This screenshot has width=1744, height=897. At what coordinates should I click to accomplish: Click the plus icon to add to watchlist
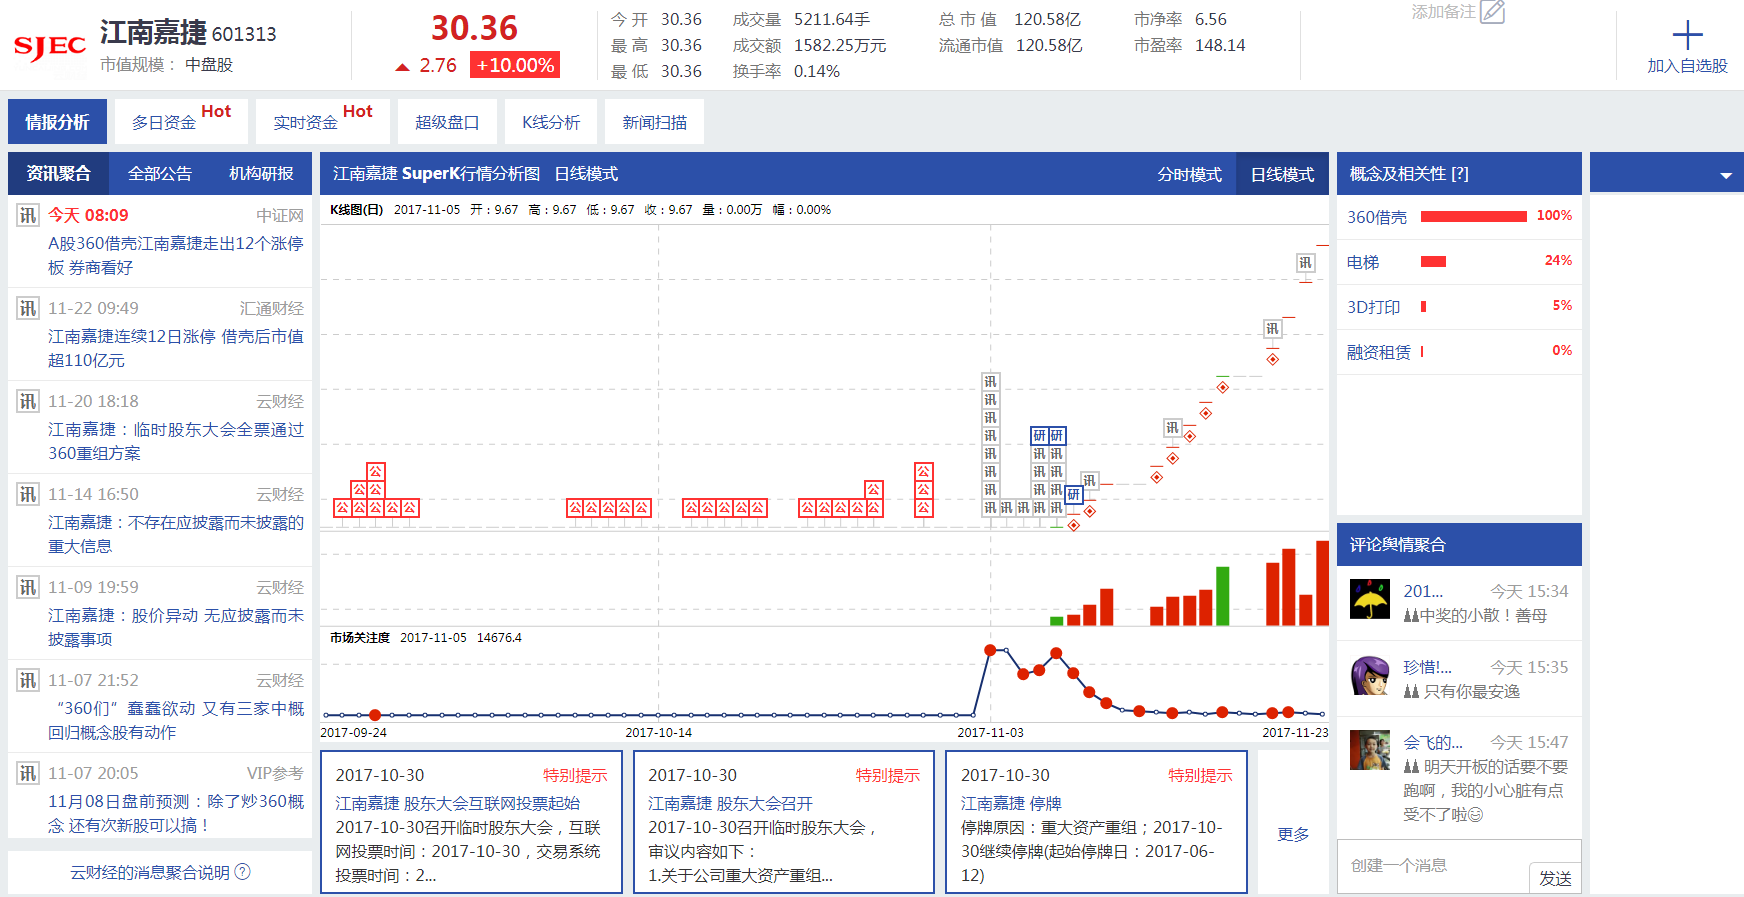[x=1687, y=35]
